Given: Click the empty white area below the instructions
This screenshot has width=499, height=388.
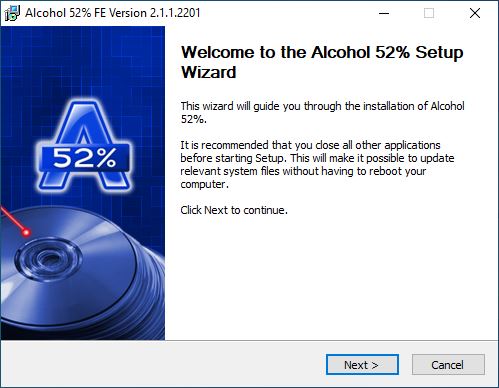Looking at the screenshot, I should tap(332, 278).
